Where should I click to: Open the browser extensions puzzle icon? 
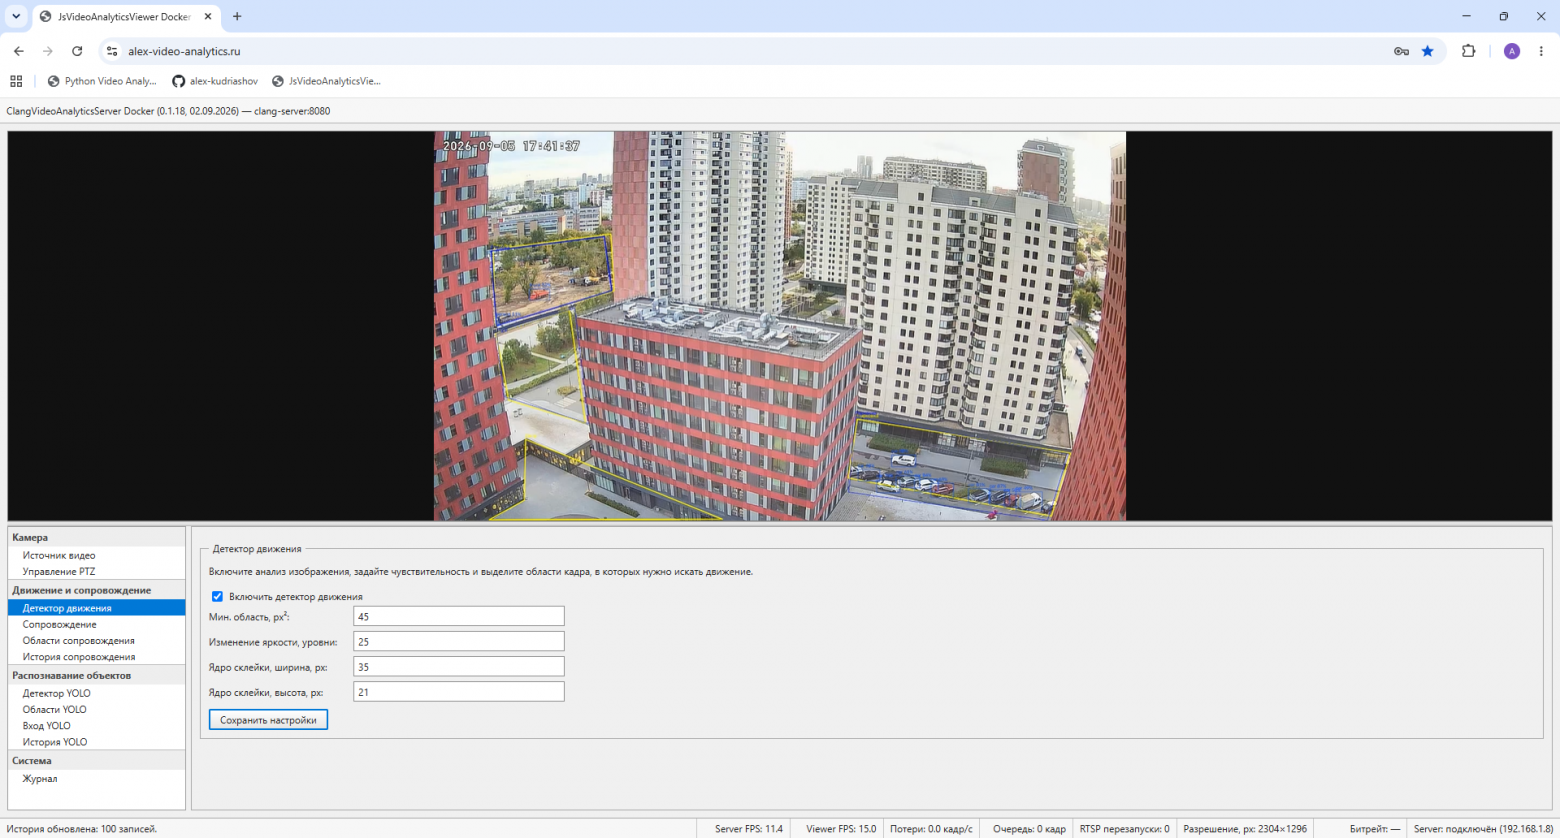[x=1468, y=51]
